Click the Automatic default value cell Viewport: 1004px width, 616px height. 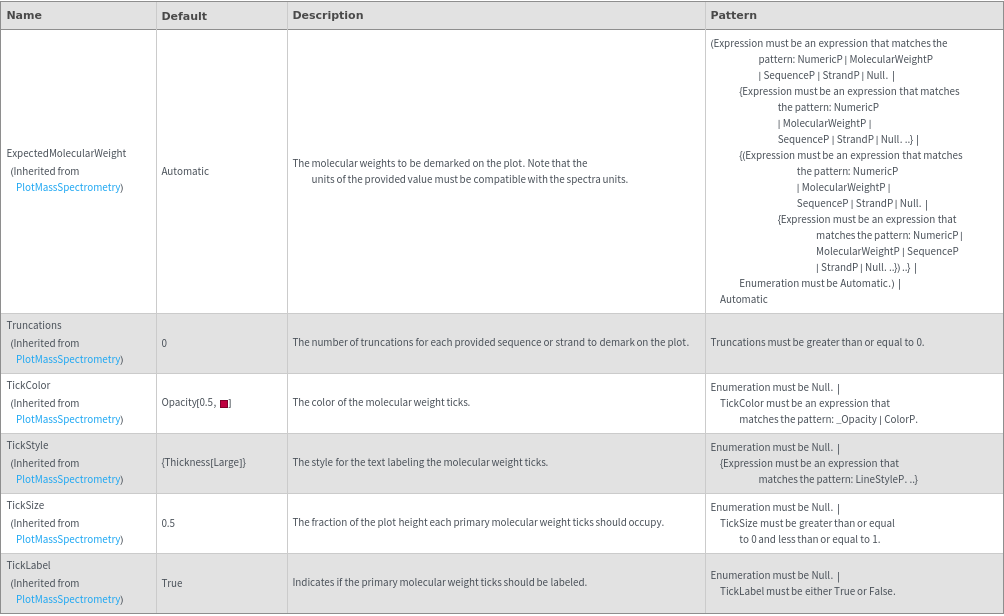(x=185, y=171)
